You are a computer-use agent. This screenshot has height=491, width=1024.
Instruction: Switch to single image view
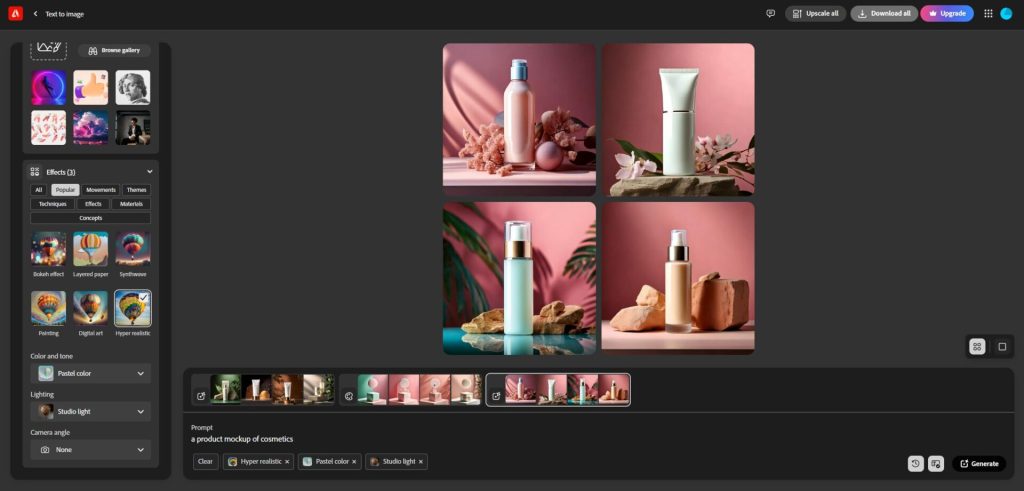coord(1002,346)
